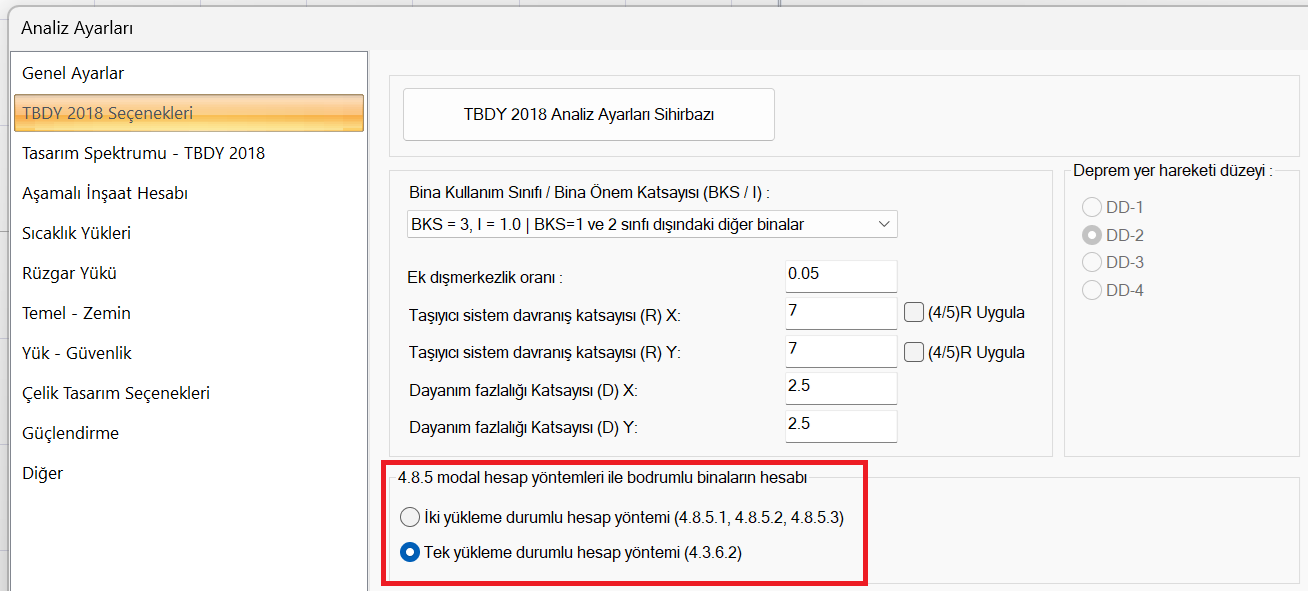The width and height of the screenshot is (1308, 591).
Task: Click the Diğer category
Action: point(42,473)
